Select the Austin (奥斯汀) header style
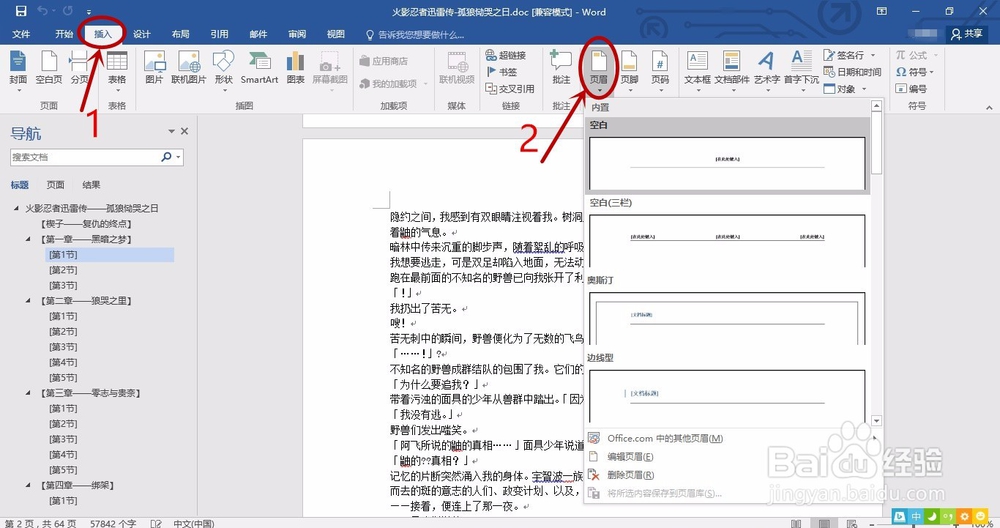 click(x=727, y=318)
